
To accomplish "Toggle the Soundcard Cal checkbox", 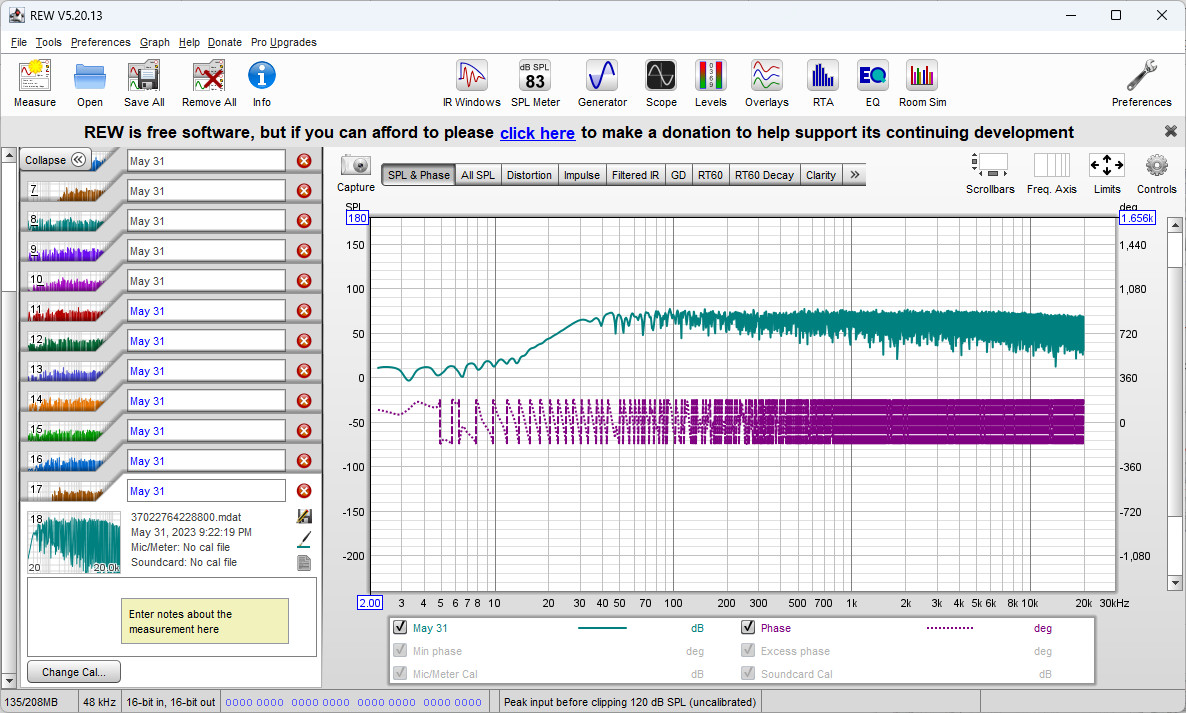I will coord(748,673).
